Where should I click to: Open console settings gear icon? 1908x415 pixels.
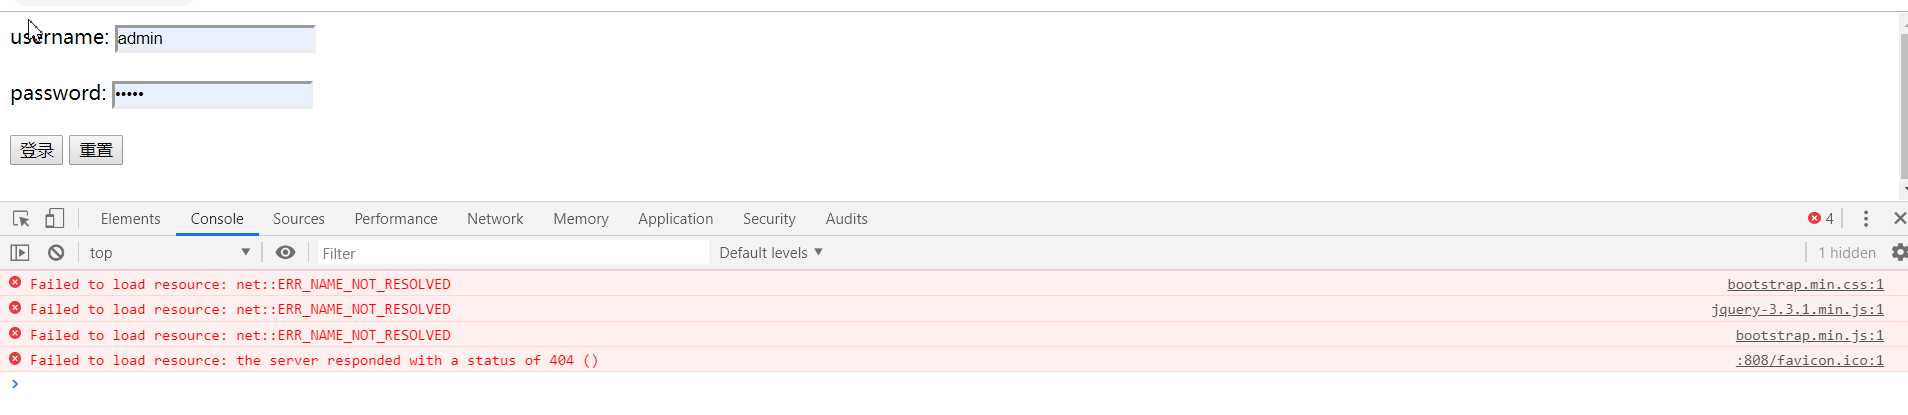1899,253
